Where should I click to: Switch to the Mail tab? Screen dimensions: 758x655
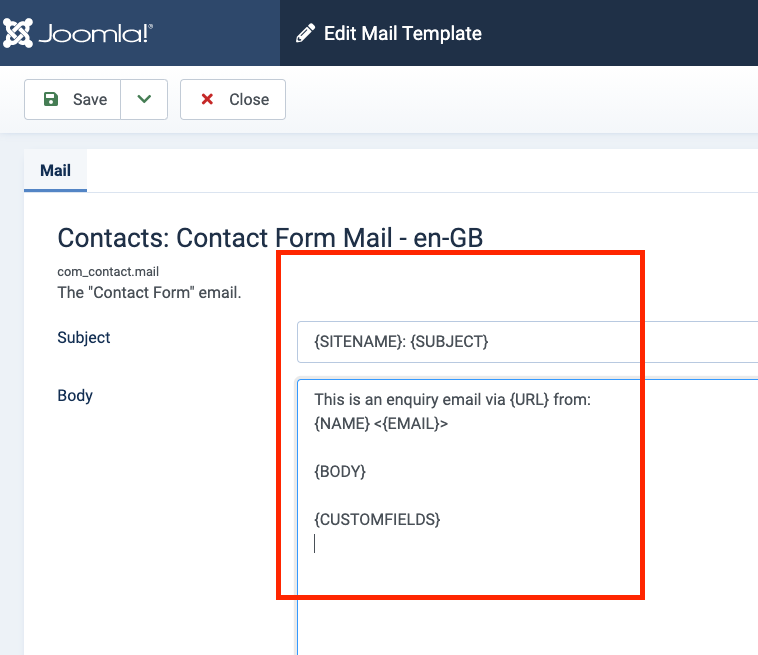tap(55, 170)
